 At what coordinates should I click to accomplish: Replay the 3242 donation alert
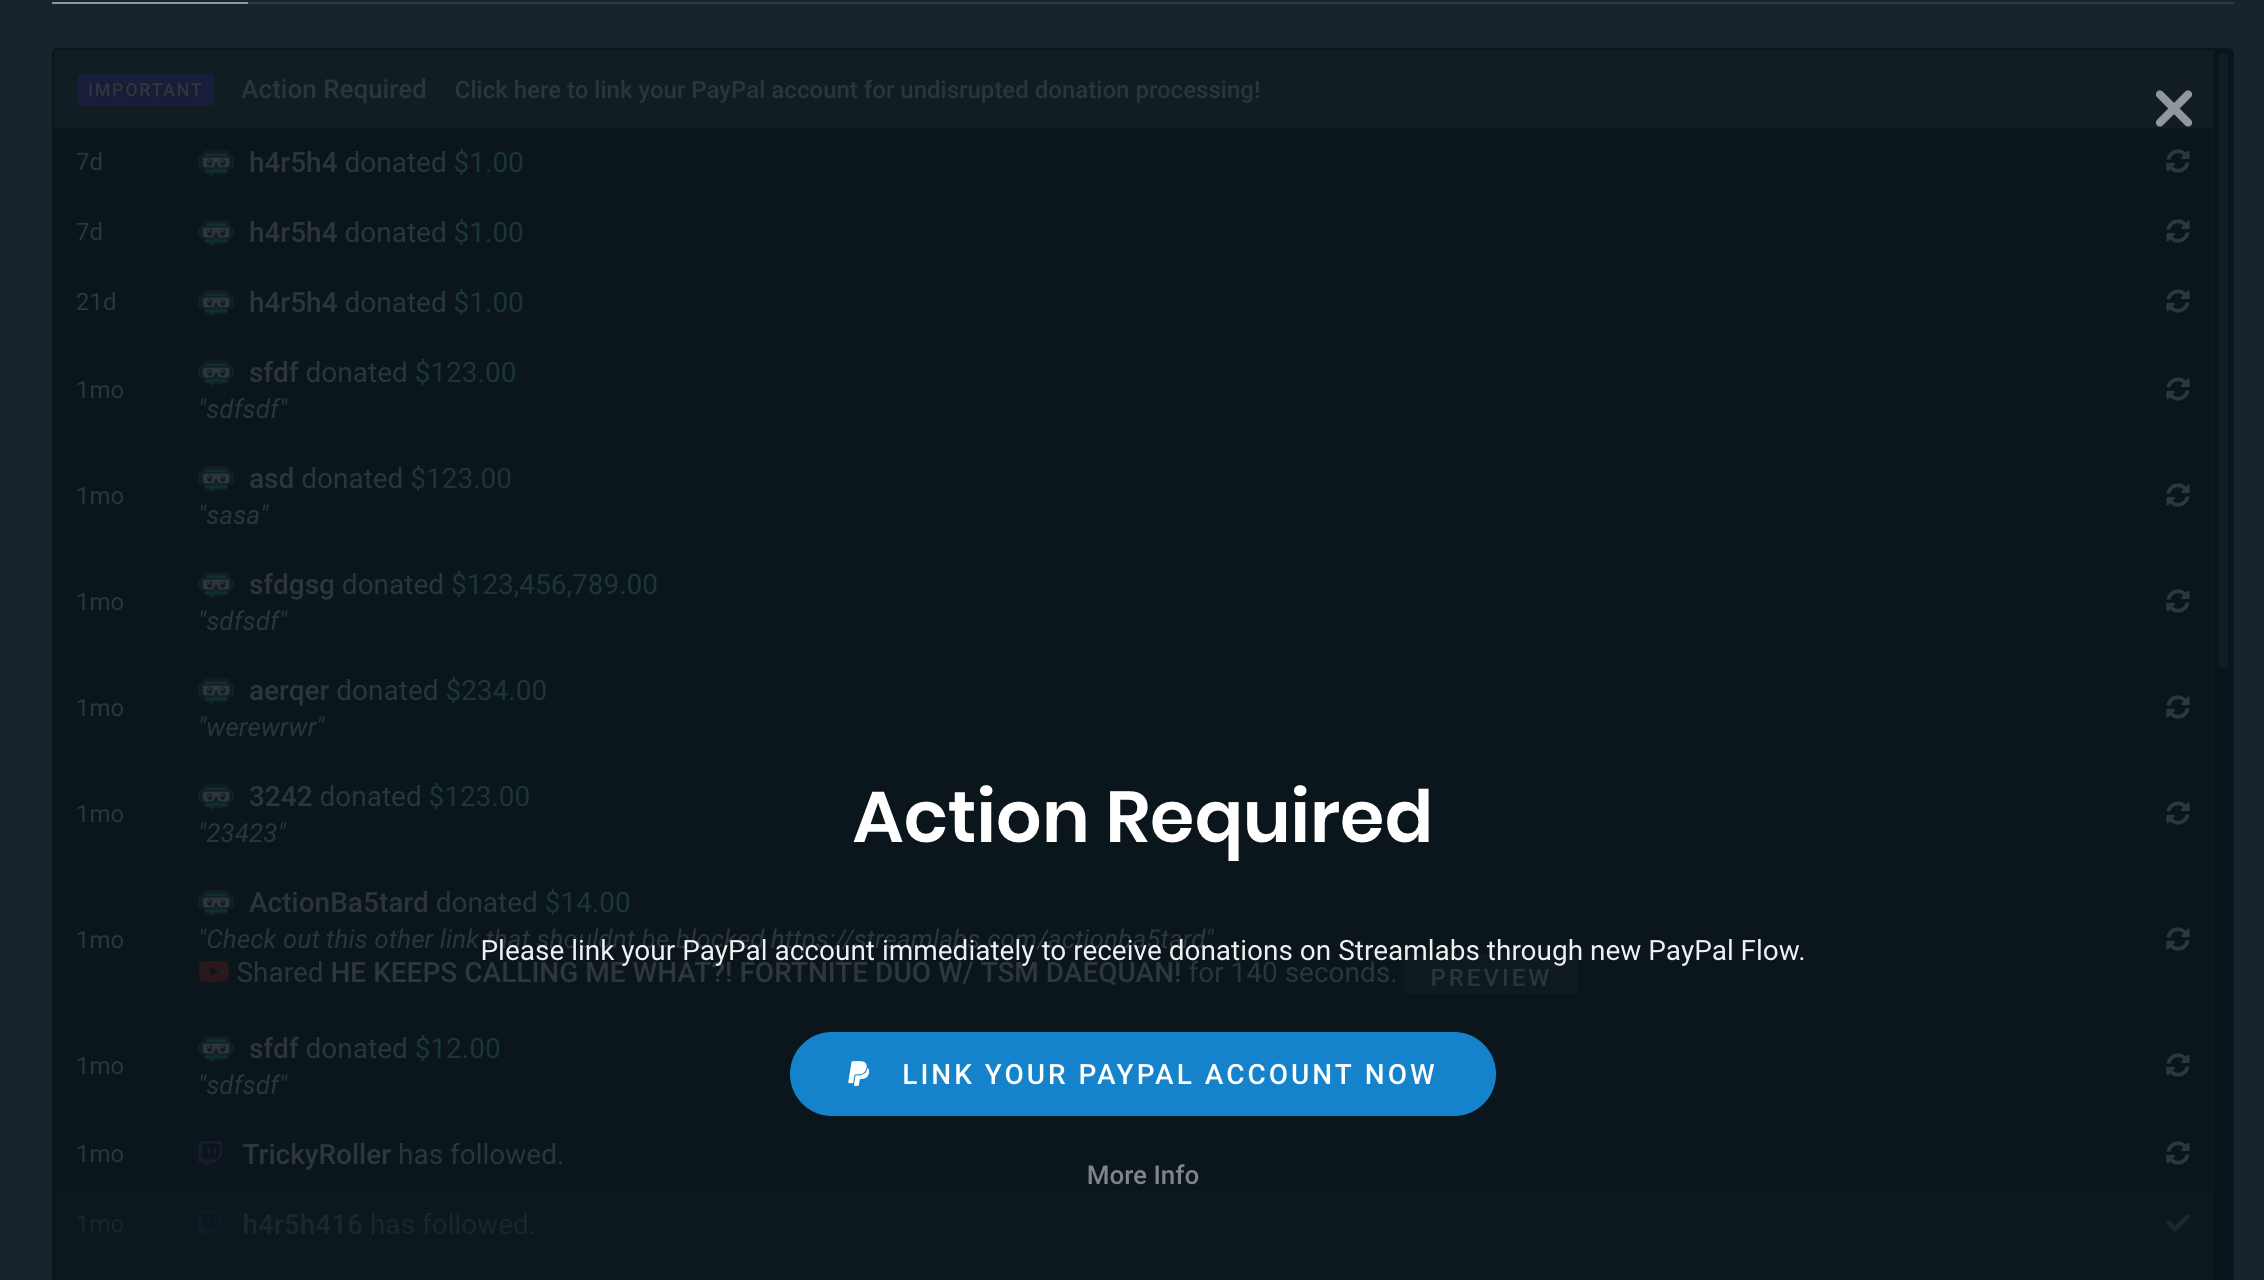coord(2177,813)
